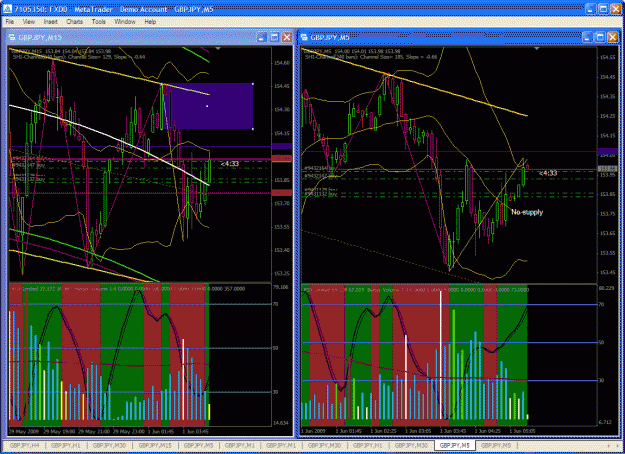625x454 pixels.
Task: Click the GBPJPY,M5 chart window icon
Action: pyautogui.click(x=305, y=37)
